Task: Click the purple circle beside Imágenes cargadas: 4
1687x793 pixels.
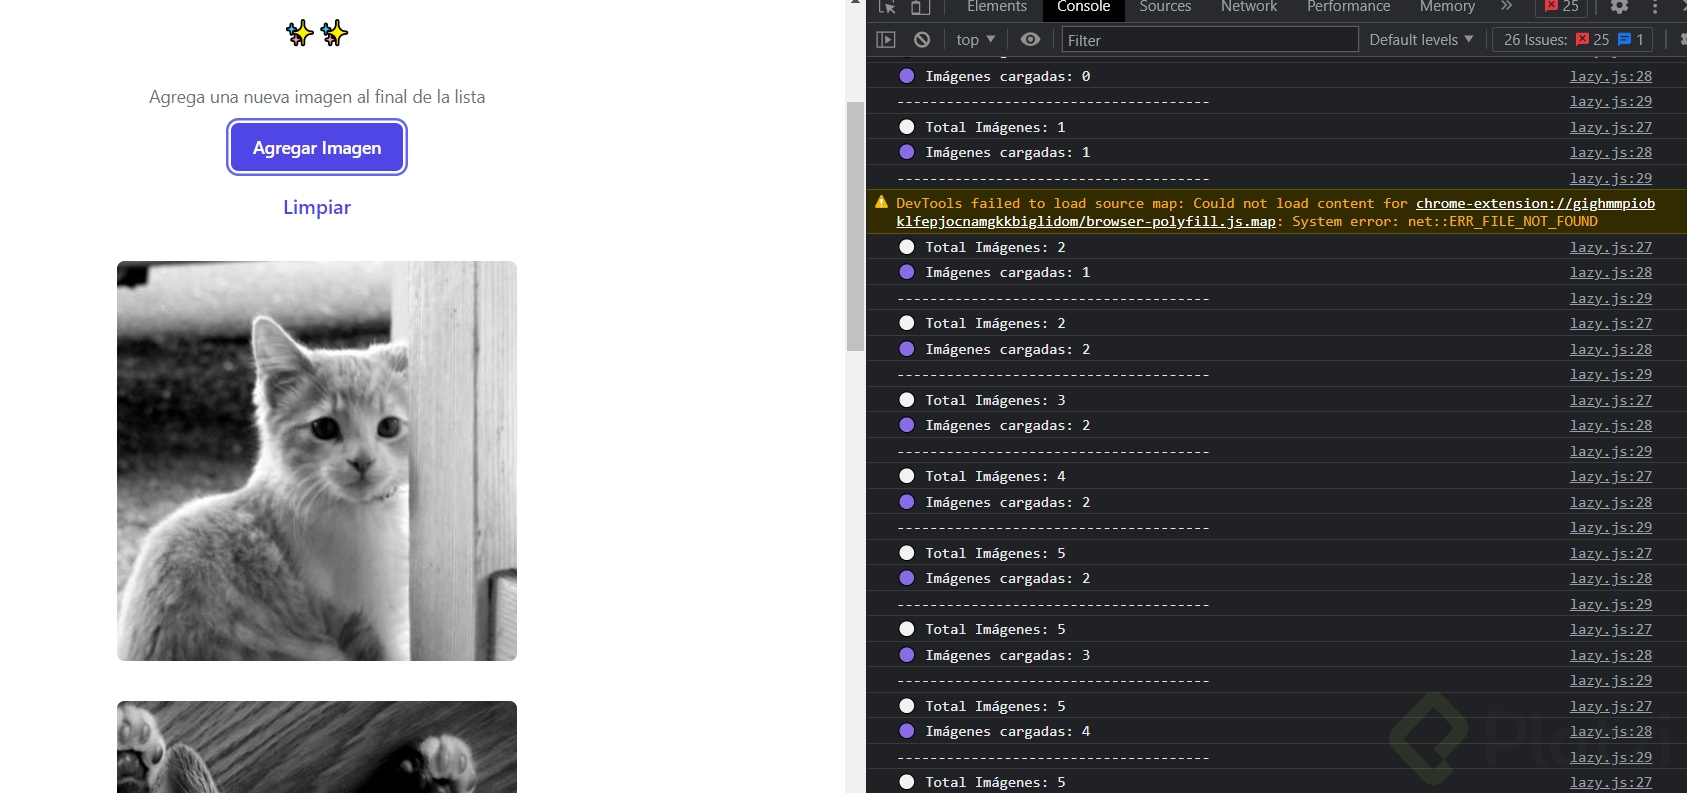Action: coord(906,731)
